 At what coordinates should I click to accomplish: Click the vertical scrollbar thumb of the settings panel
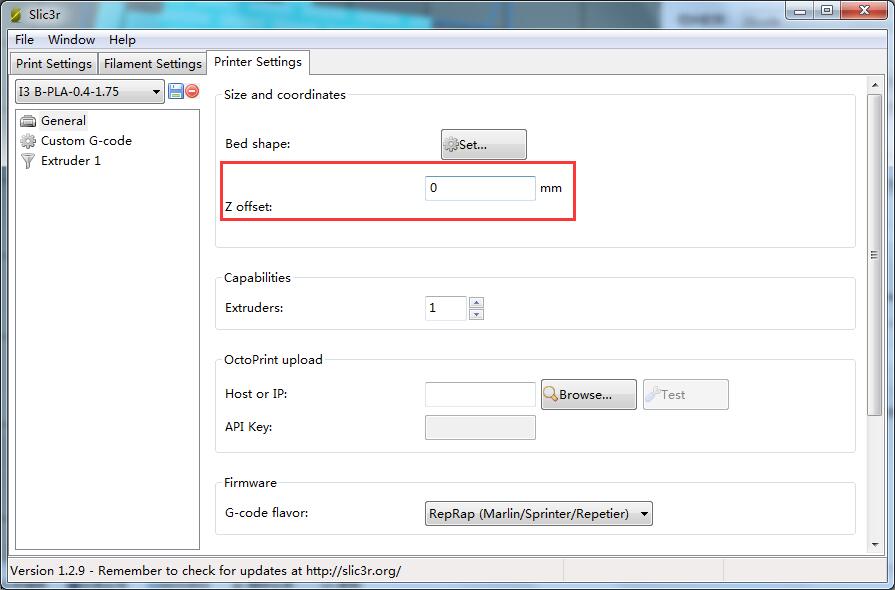(x=874, y=254)
